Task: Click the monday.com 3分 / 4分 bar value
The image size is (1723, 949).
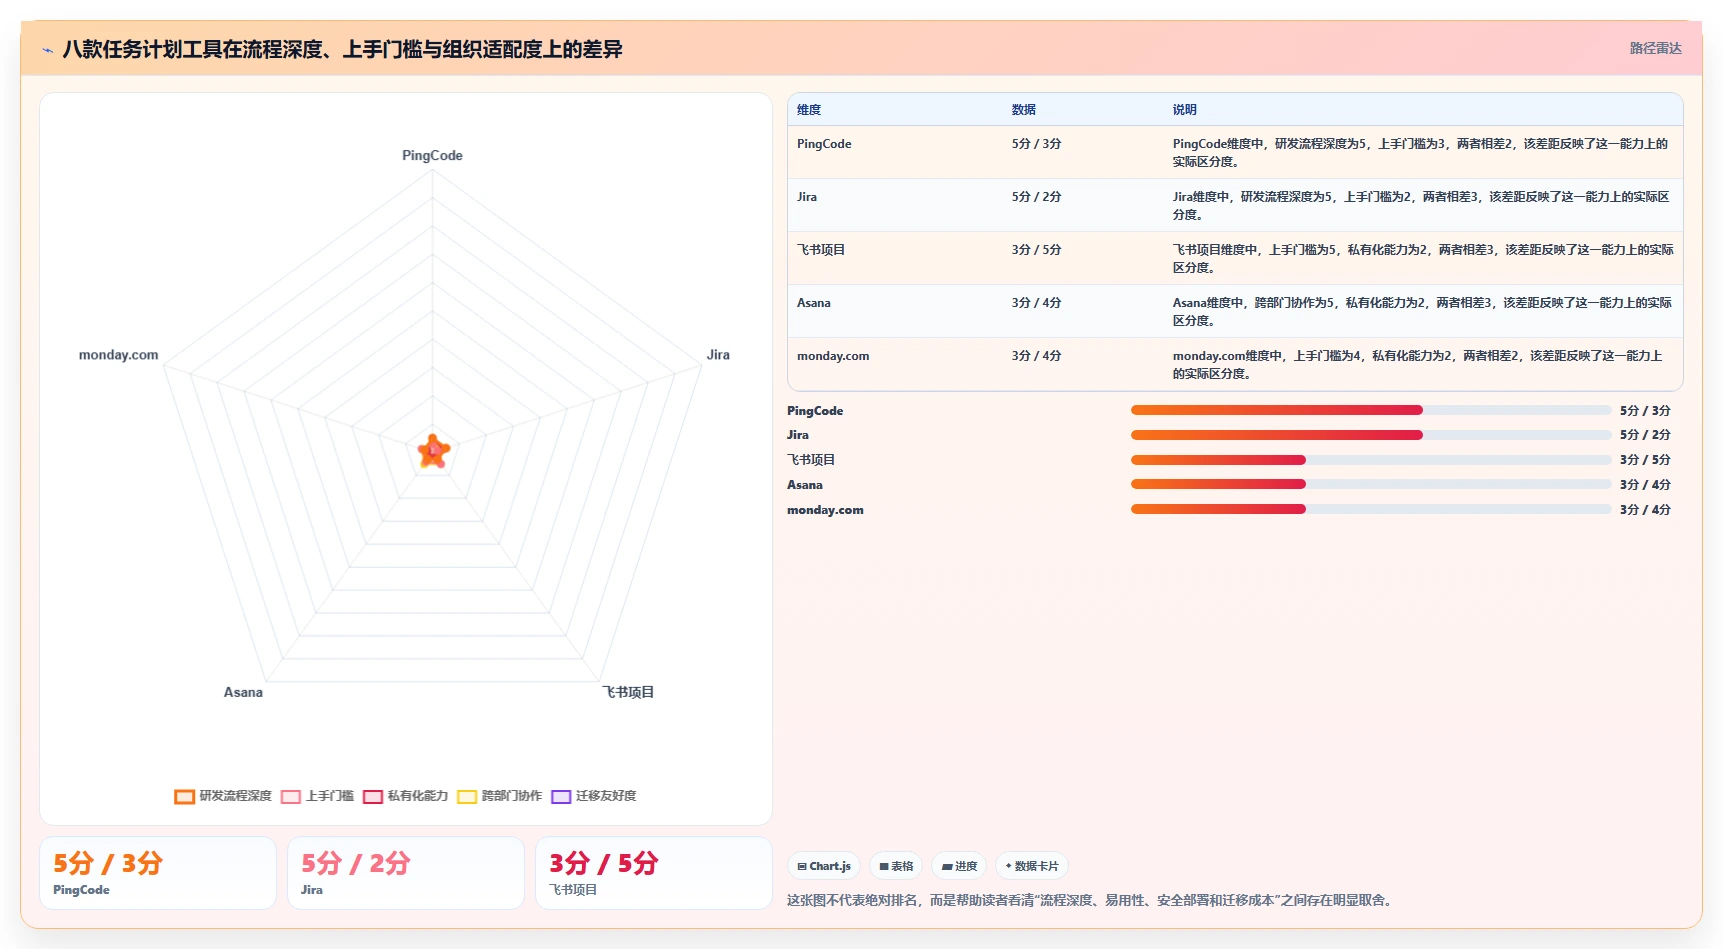Action: click(1645, 509)
